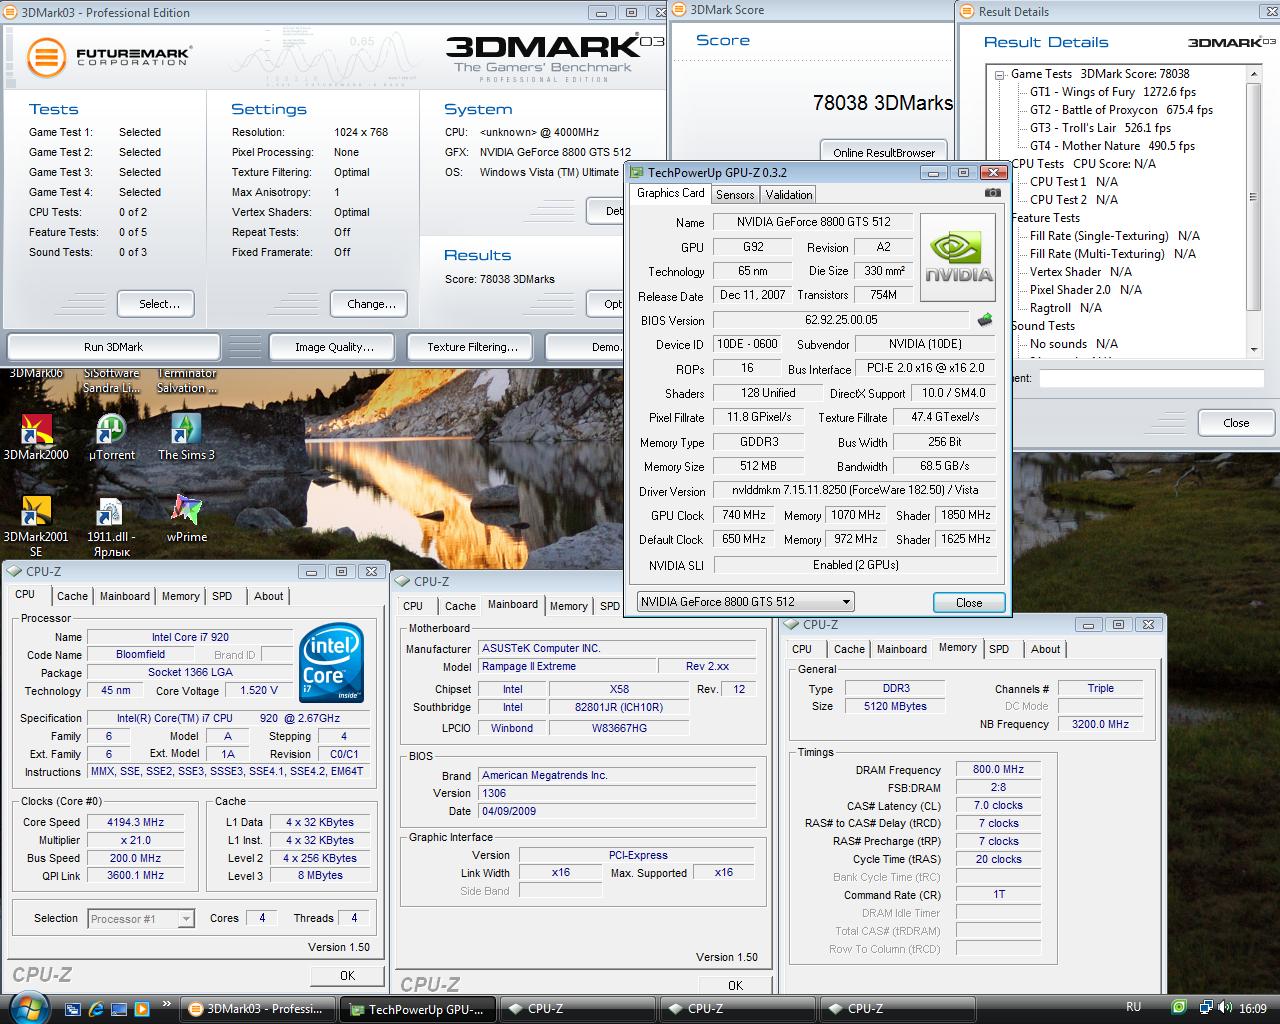Screen dimensions: 1280x1024
Task: Click the Intel Core i7 logo in CPU-Z
Action: (x=332, y=663)
